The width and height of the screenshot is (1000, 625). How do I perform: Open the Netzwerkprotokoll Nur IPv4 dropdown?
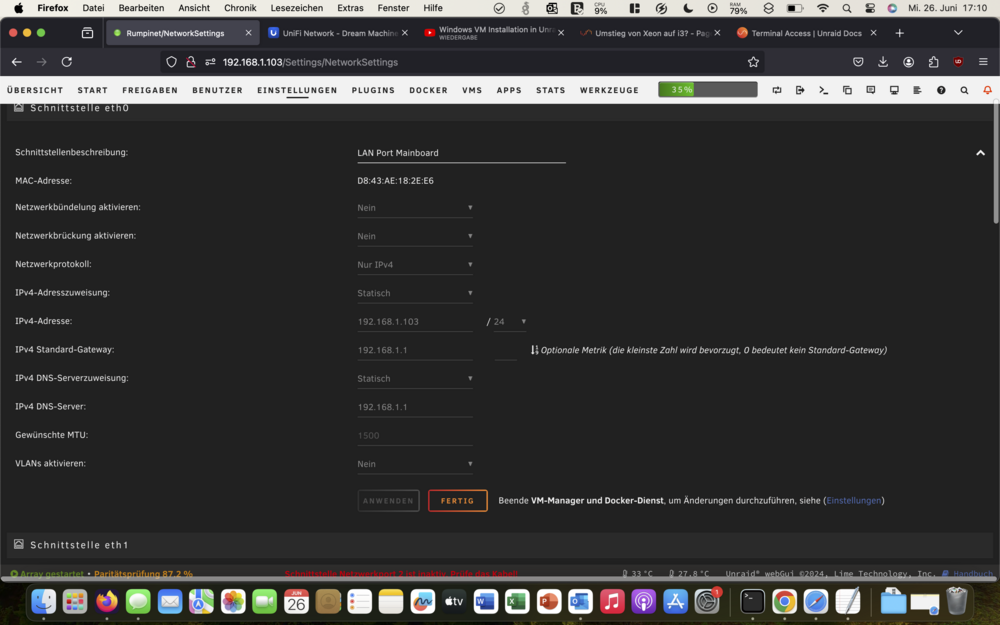tap(415, 265)
